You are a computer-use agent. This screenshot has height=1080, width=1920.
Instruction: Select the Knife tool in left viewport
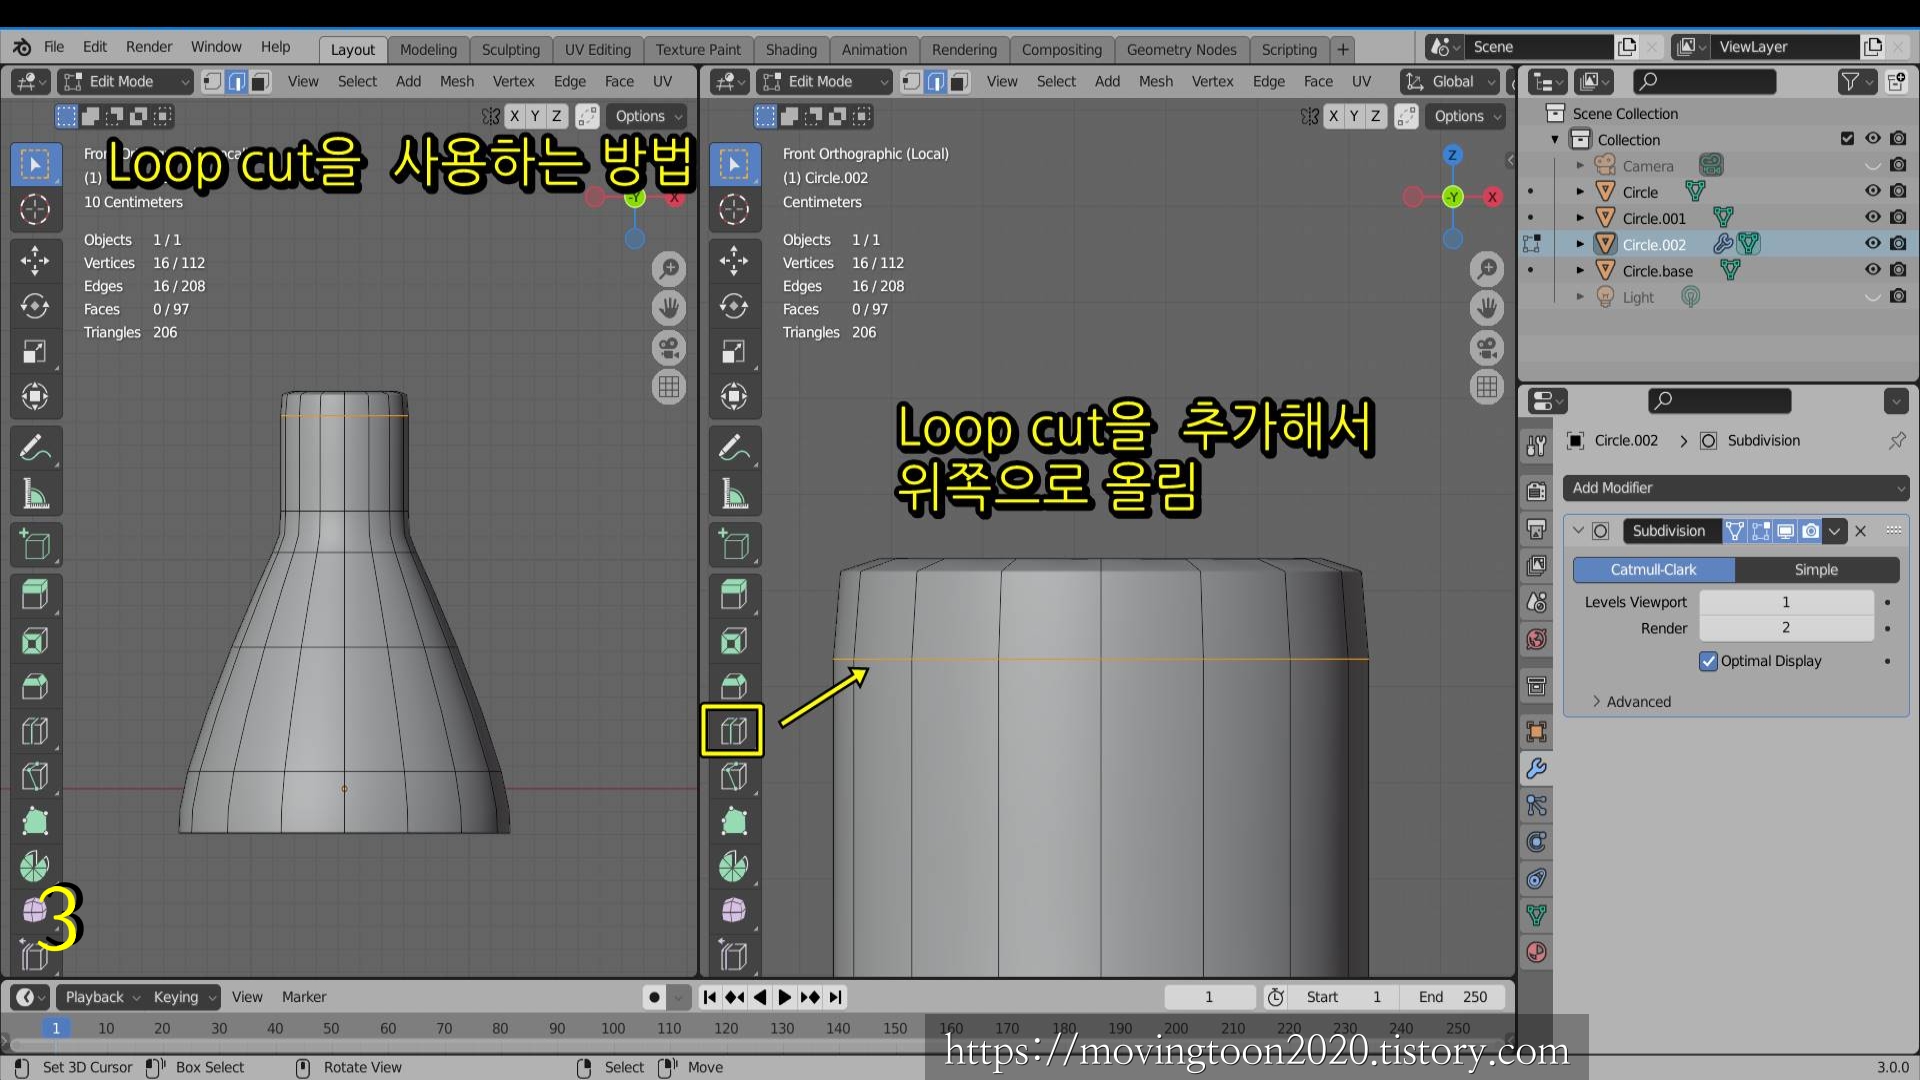click(x=35, y=776)
